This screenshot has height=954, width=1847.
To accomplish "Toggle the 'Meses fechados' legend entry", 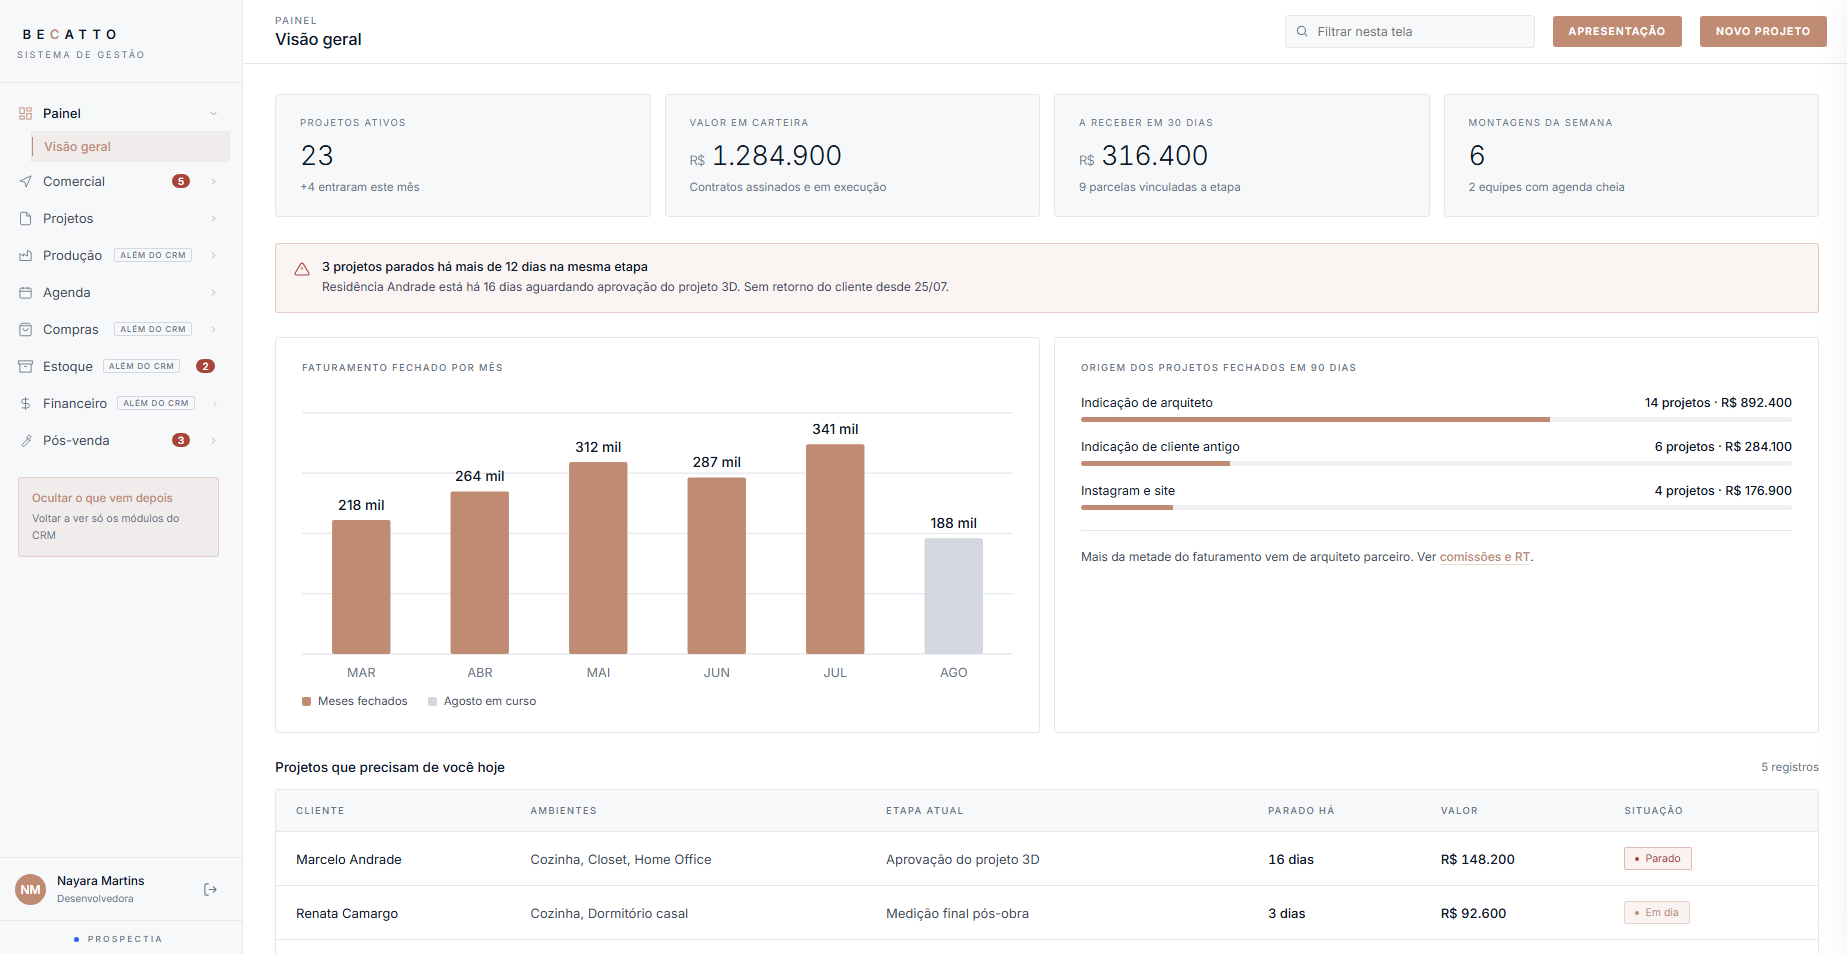I will tap(355, 702).
